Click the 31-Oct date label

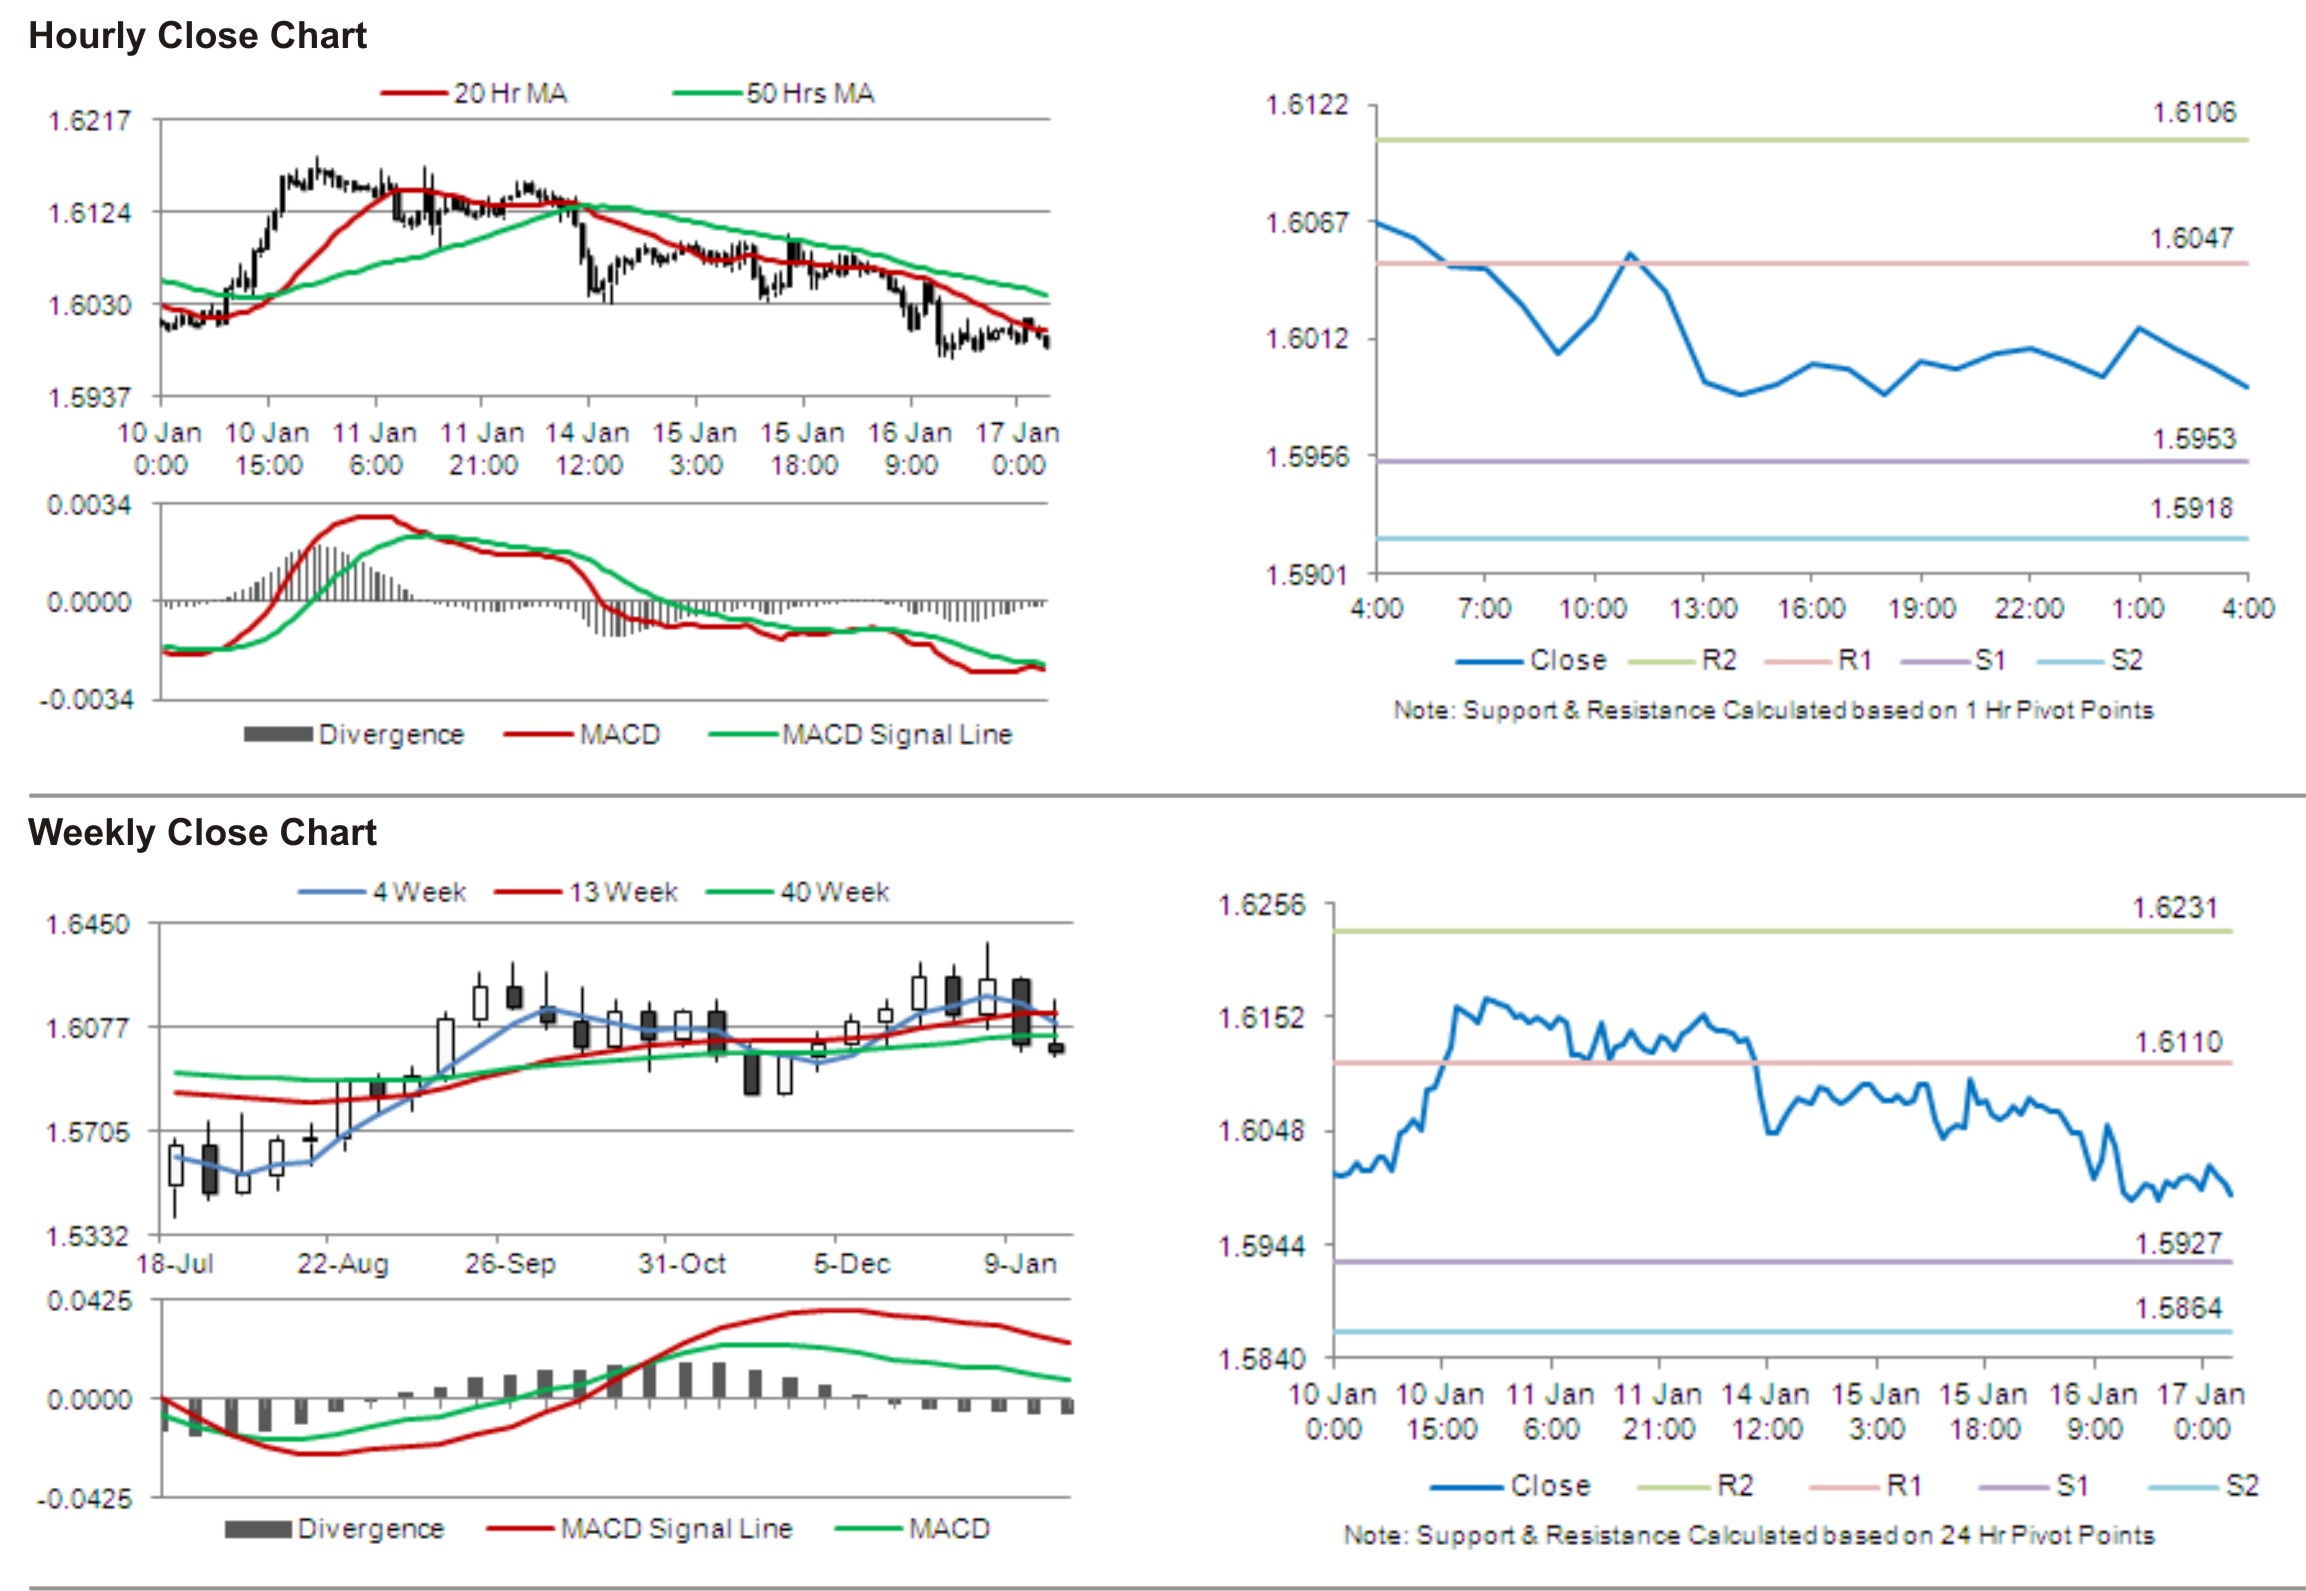[682, 1264]
